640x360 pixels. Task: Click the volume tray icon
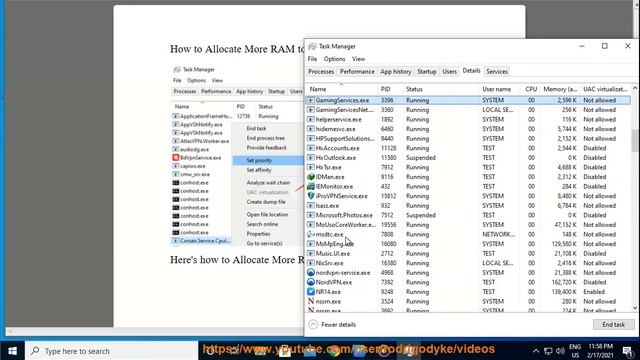point(560,351)
